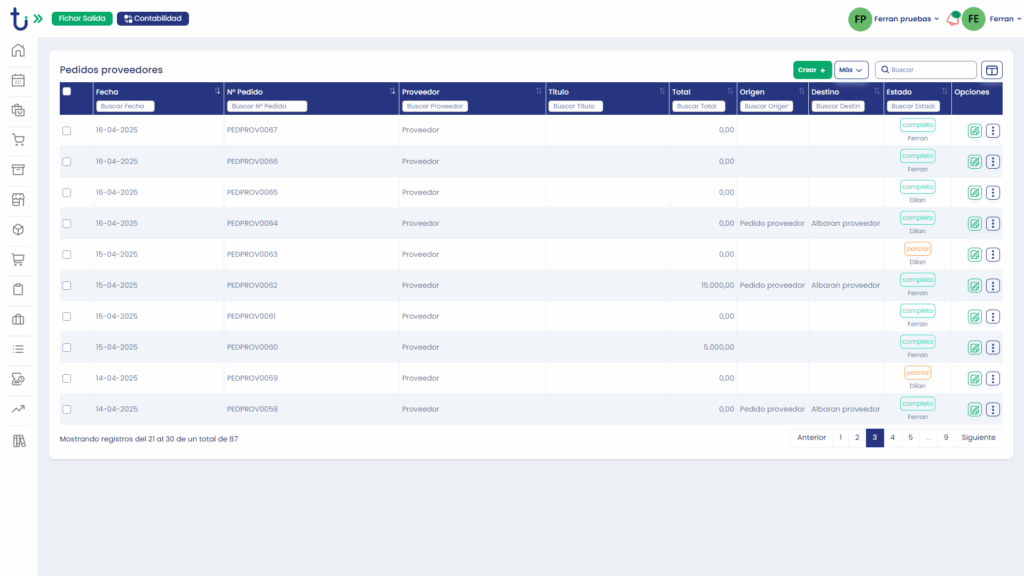Click the Crear button

pos(812,70)
